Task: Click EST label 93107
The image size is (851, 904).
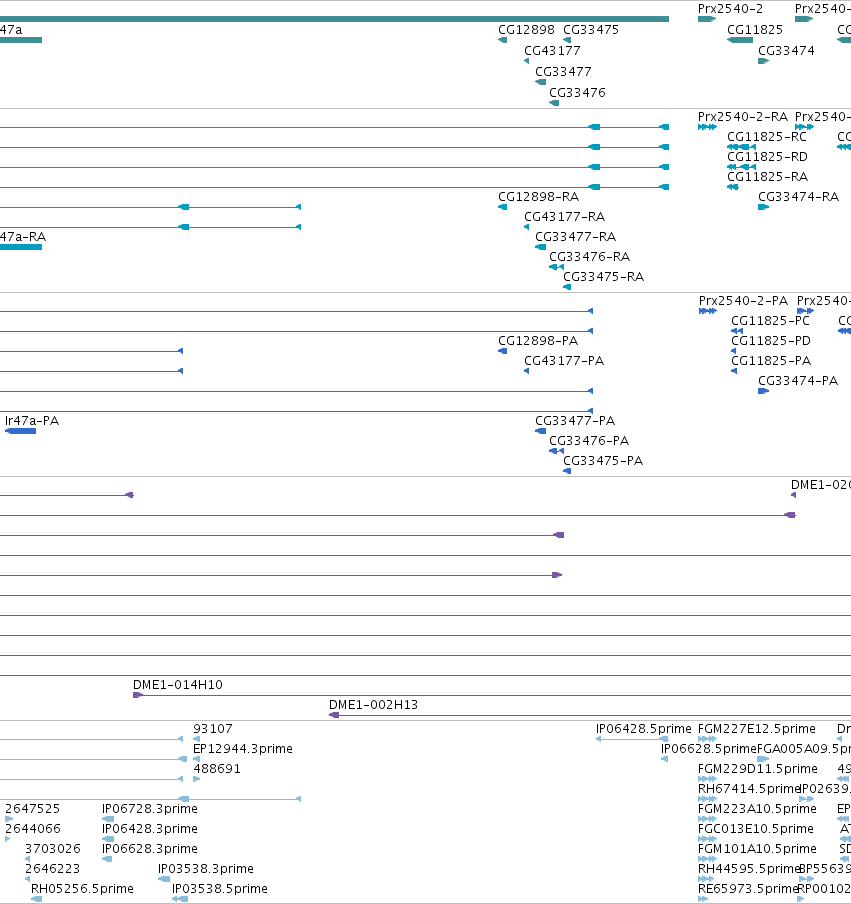Action: [213, 729]
